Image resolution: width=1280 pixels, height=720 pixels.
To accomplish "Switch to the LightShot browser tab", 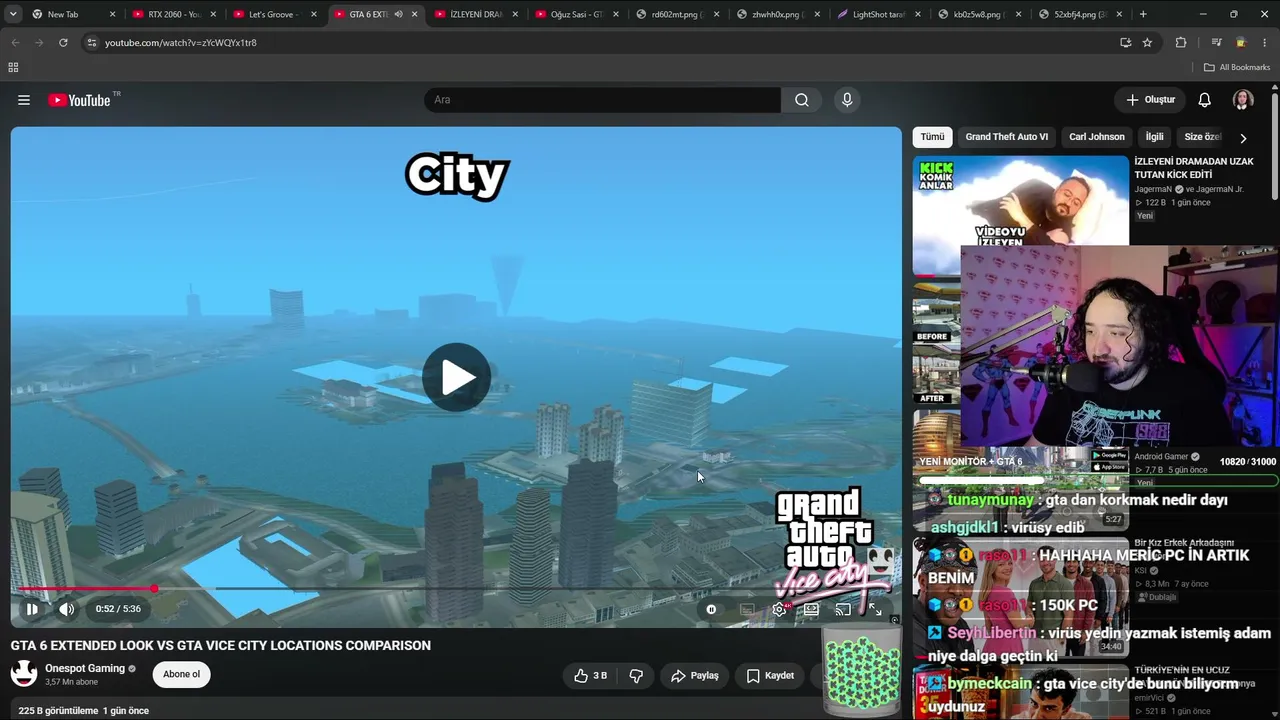I will pos(879,15).
